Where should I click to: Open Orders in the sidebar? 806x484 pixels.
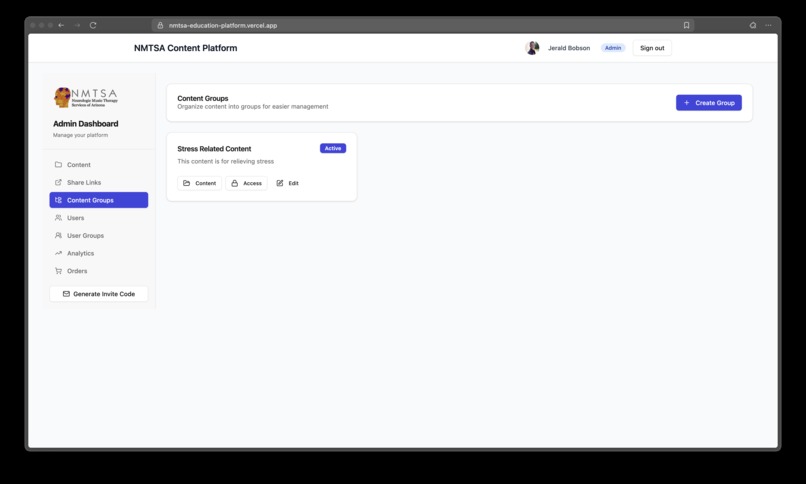[99, 271]
